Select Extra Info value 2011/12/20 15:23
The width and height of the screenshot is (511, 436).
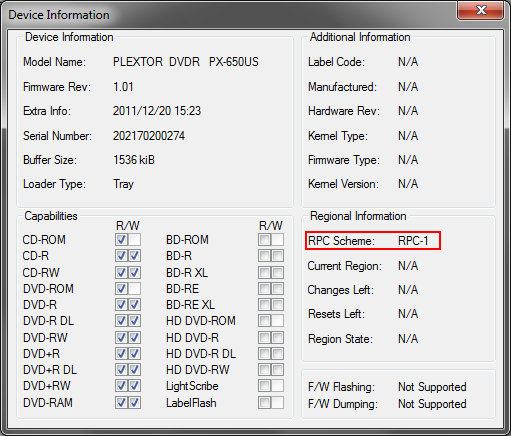tap(157, 111)
